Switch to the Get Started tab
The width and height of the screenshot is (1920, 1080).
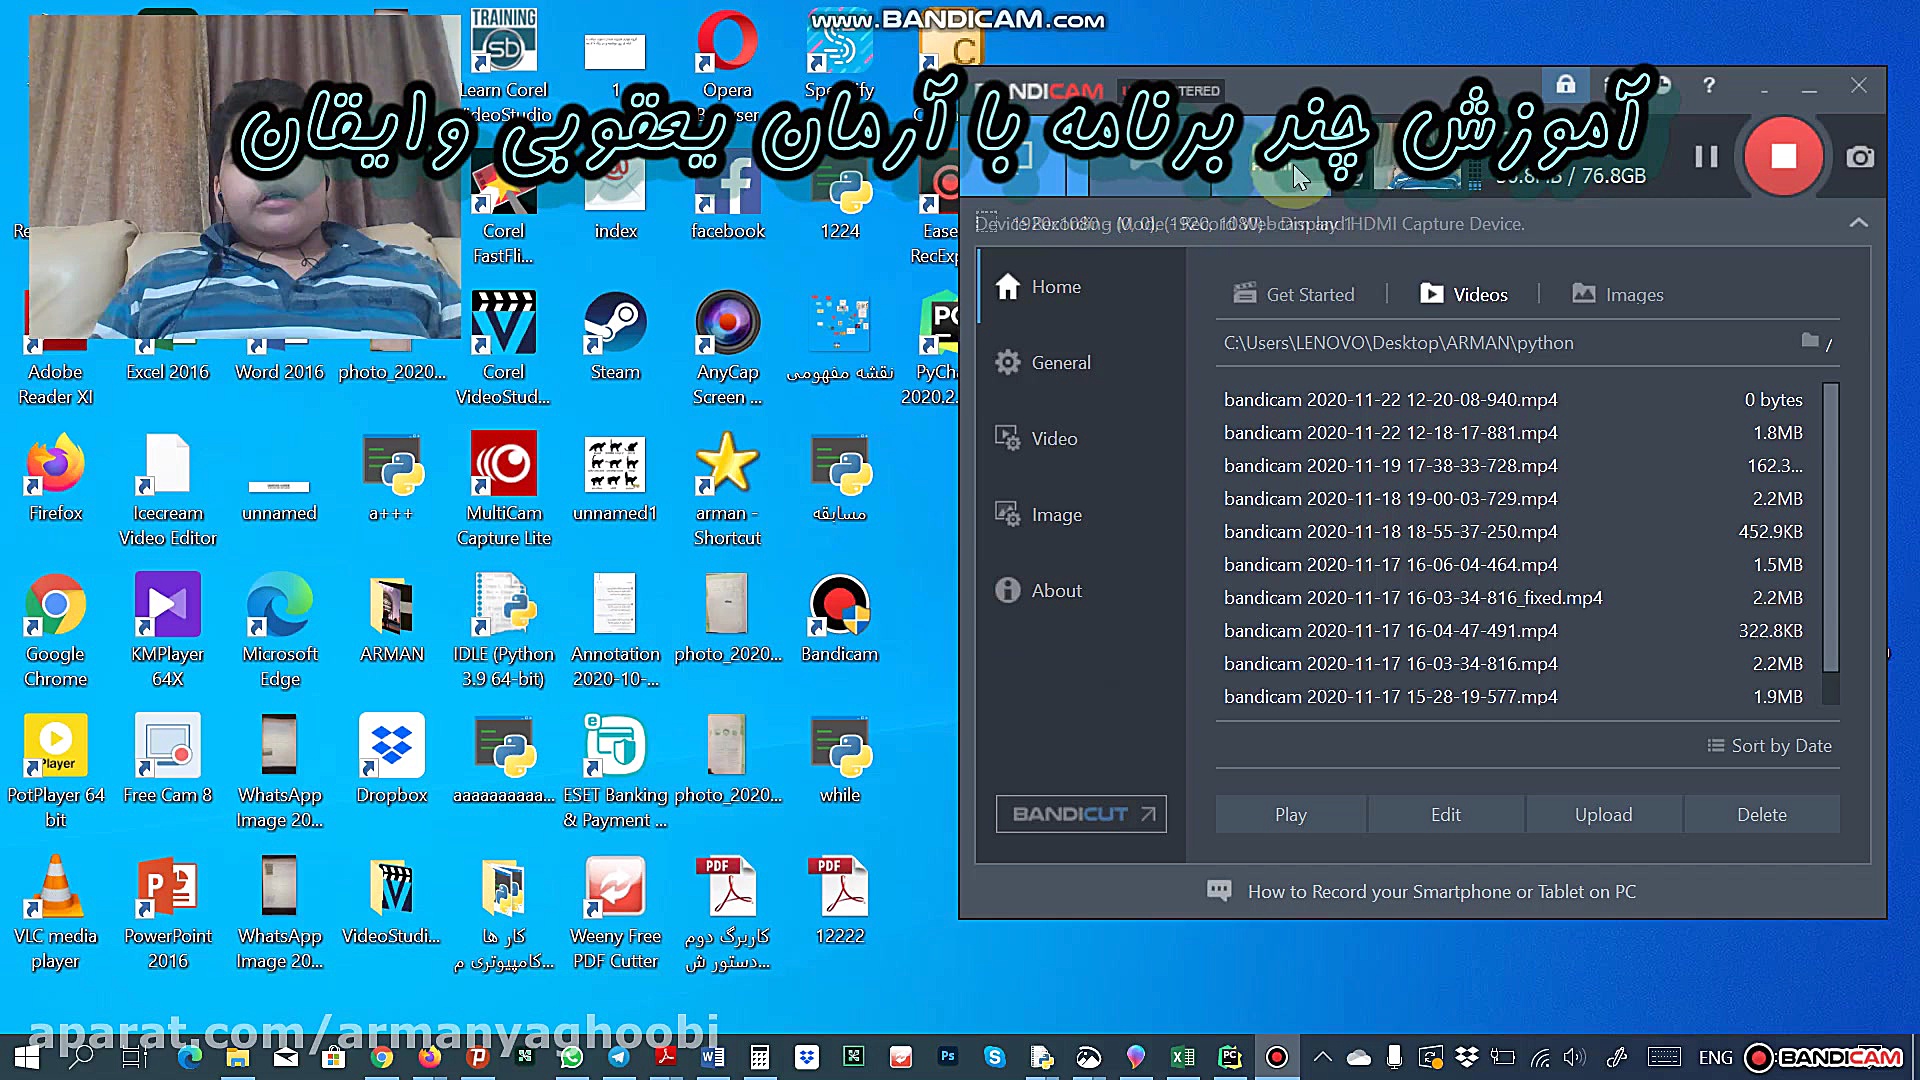pos(1294,295)
